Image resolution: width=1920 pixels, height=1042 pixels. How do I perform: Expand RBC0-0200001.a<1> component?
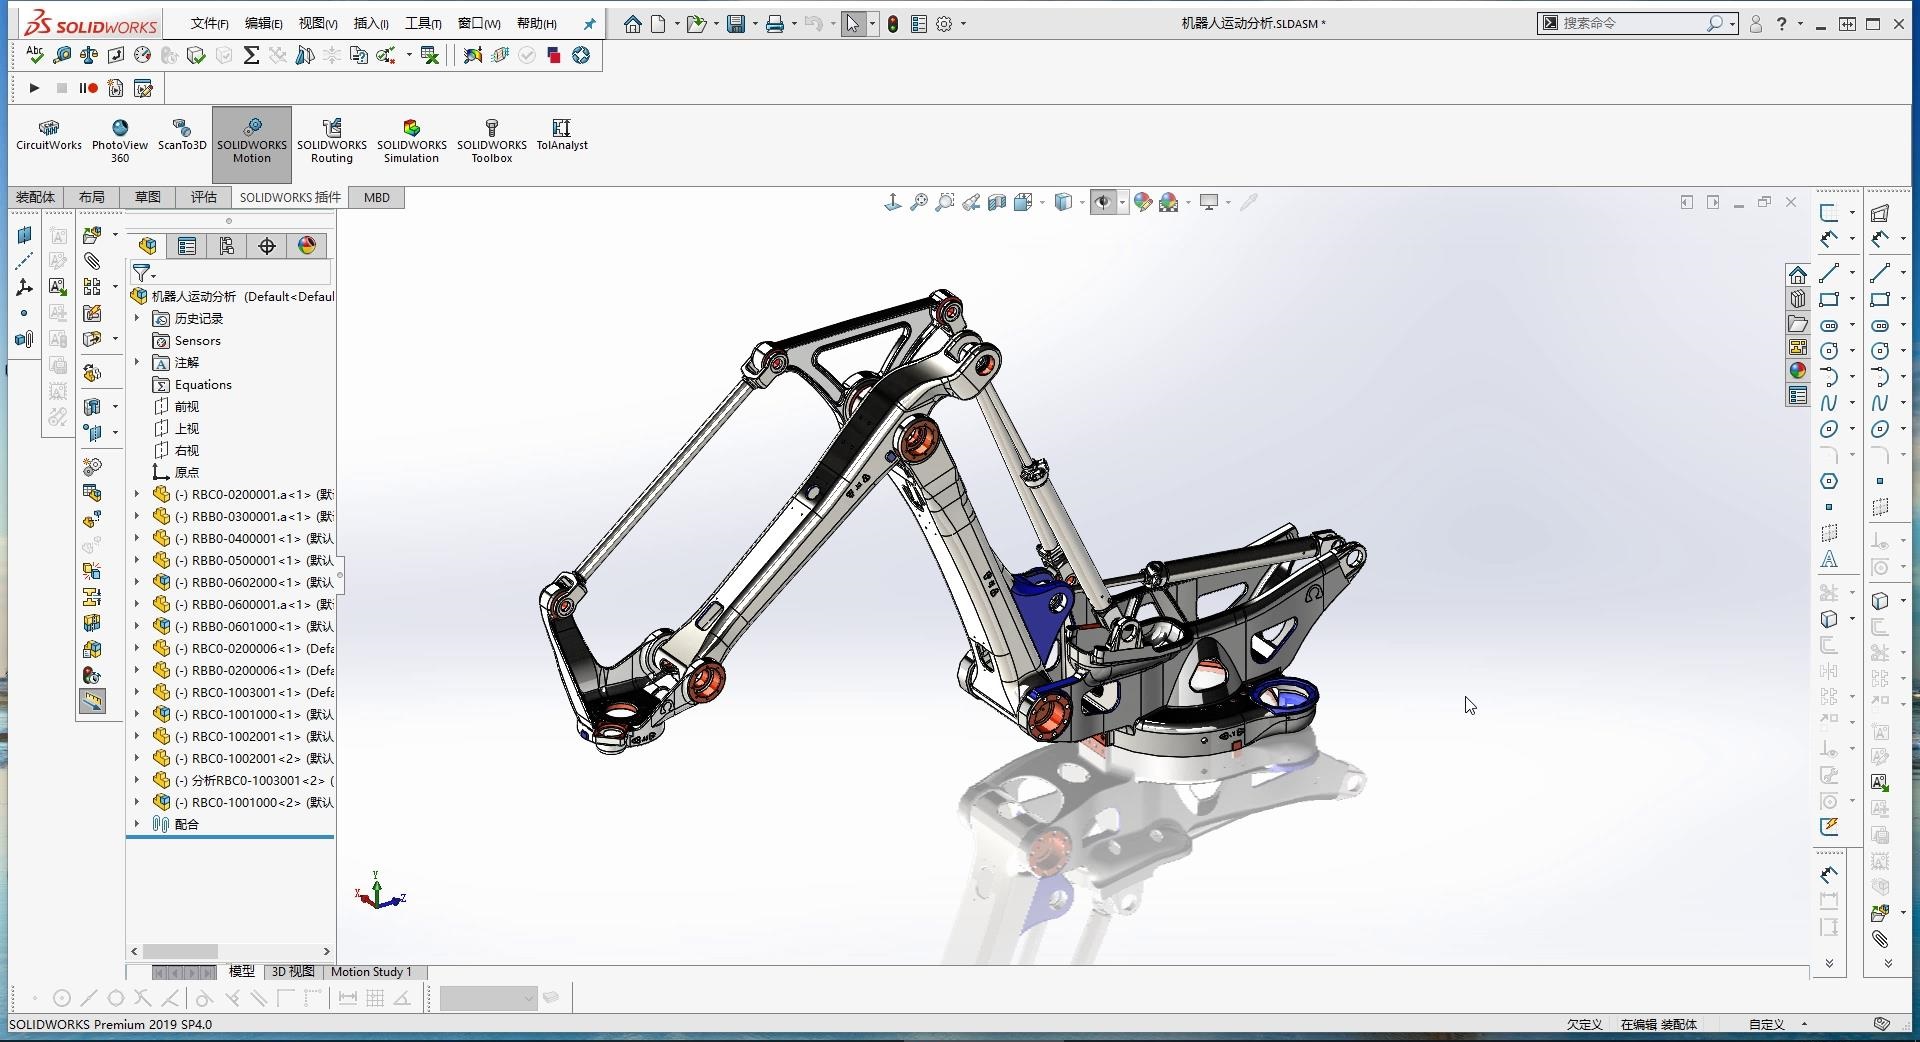pyautogui.click(x=137, y=494)
